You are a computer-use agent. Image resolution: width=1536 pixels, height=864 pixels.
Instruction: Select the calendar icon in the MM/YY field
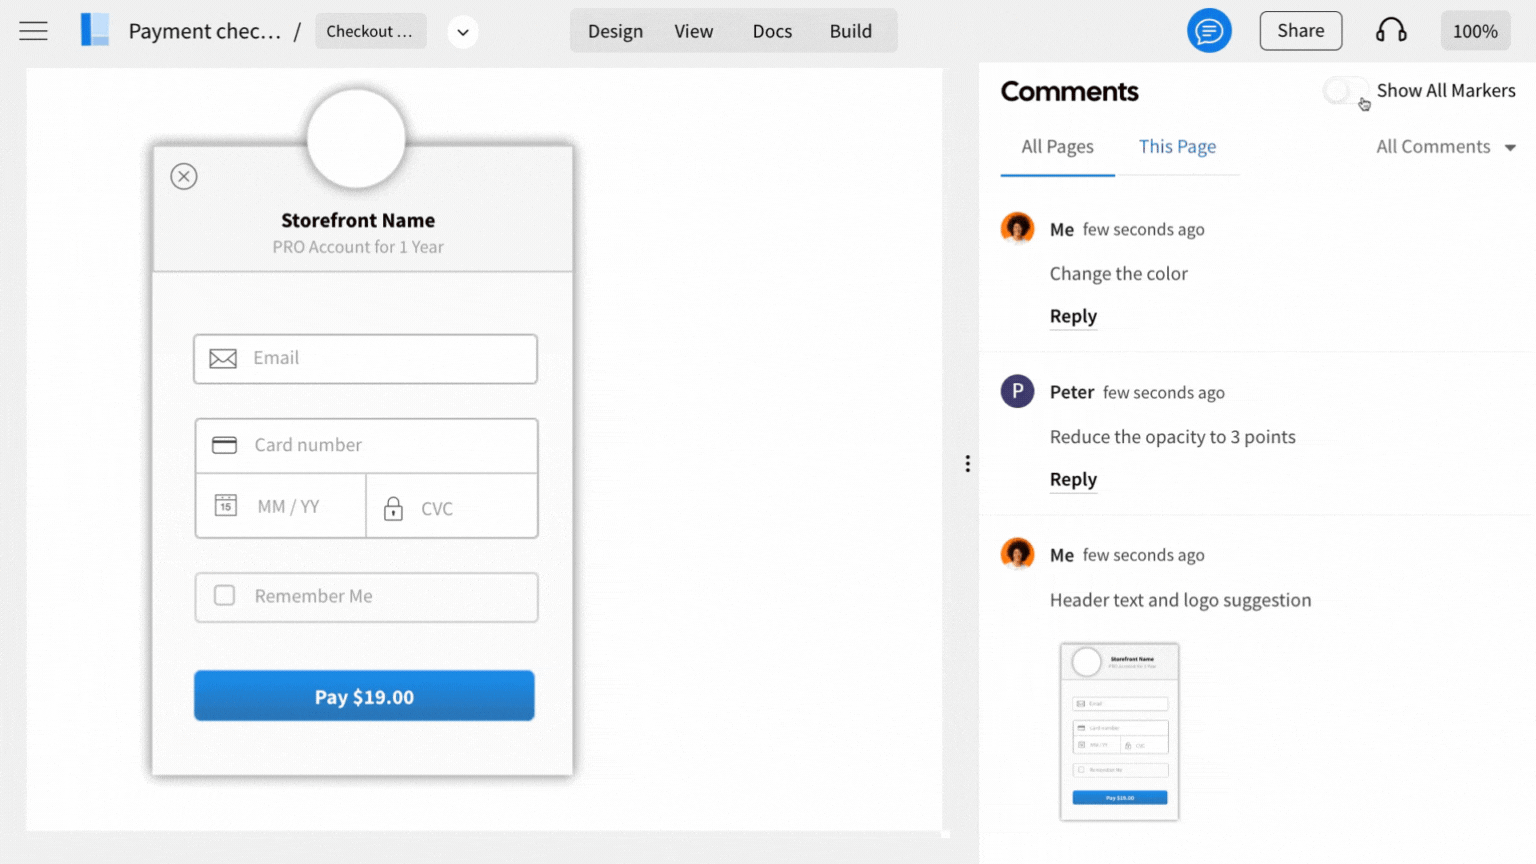[226, 506]
